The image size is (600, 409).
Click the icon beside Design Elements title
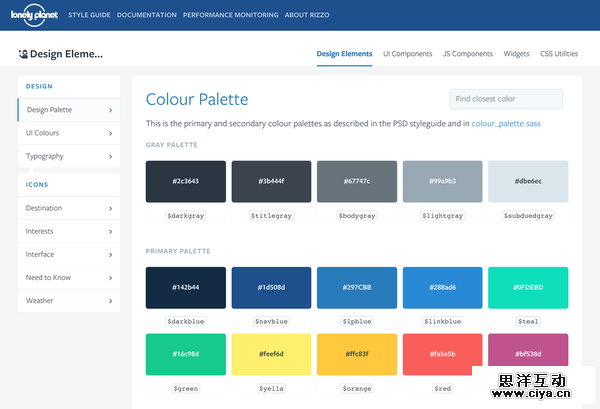23,54
